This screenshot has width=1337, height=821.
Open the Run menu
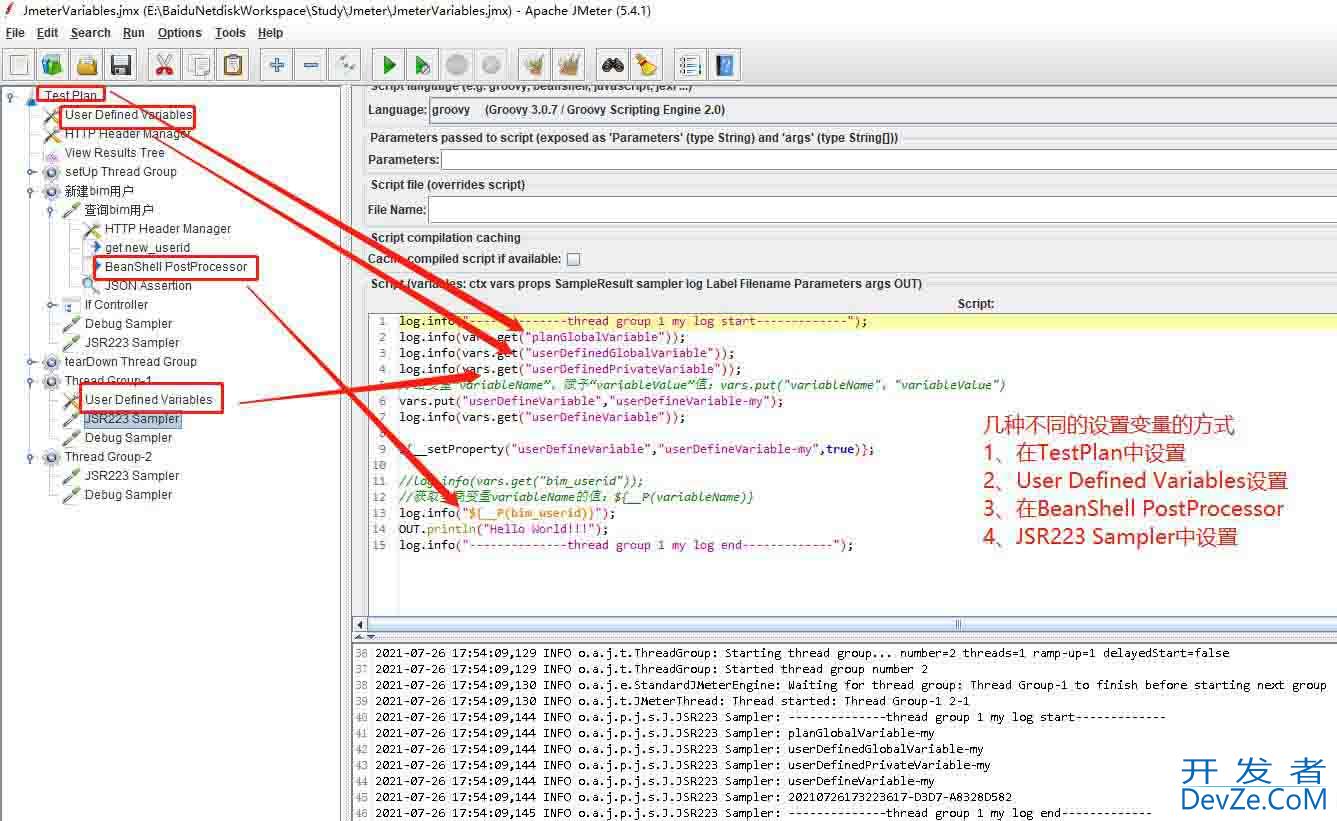pyautogui.click(x=133, y=33)
